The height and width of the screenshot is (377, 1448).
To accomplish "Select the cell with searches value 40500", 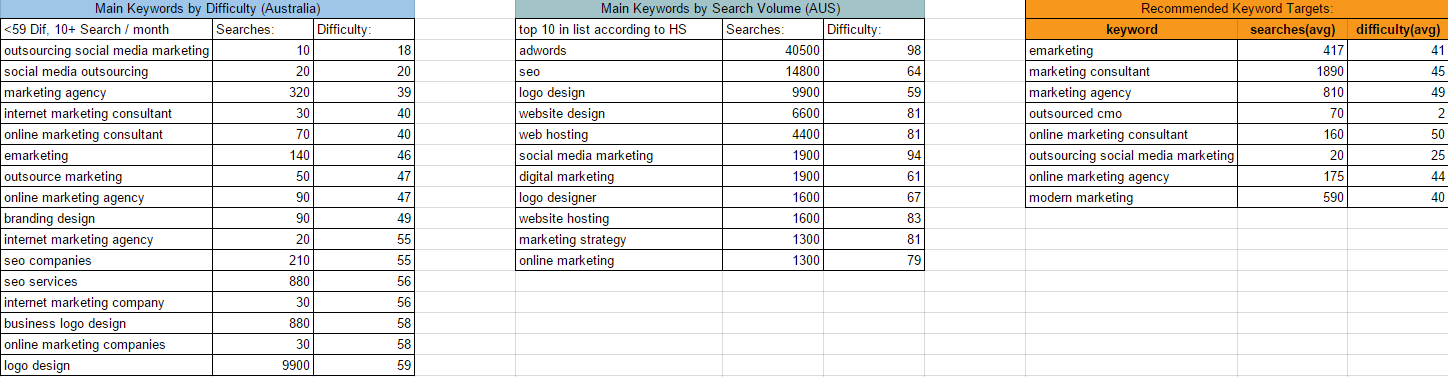I will tap(773, 50).
